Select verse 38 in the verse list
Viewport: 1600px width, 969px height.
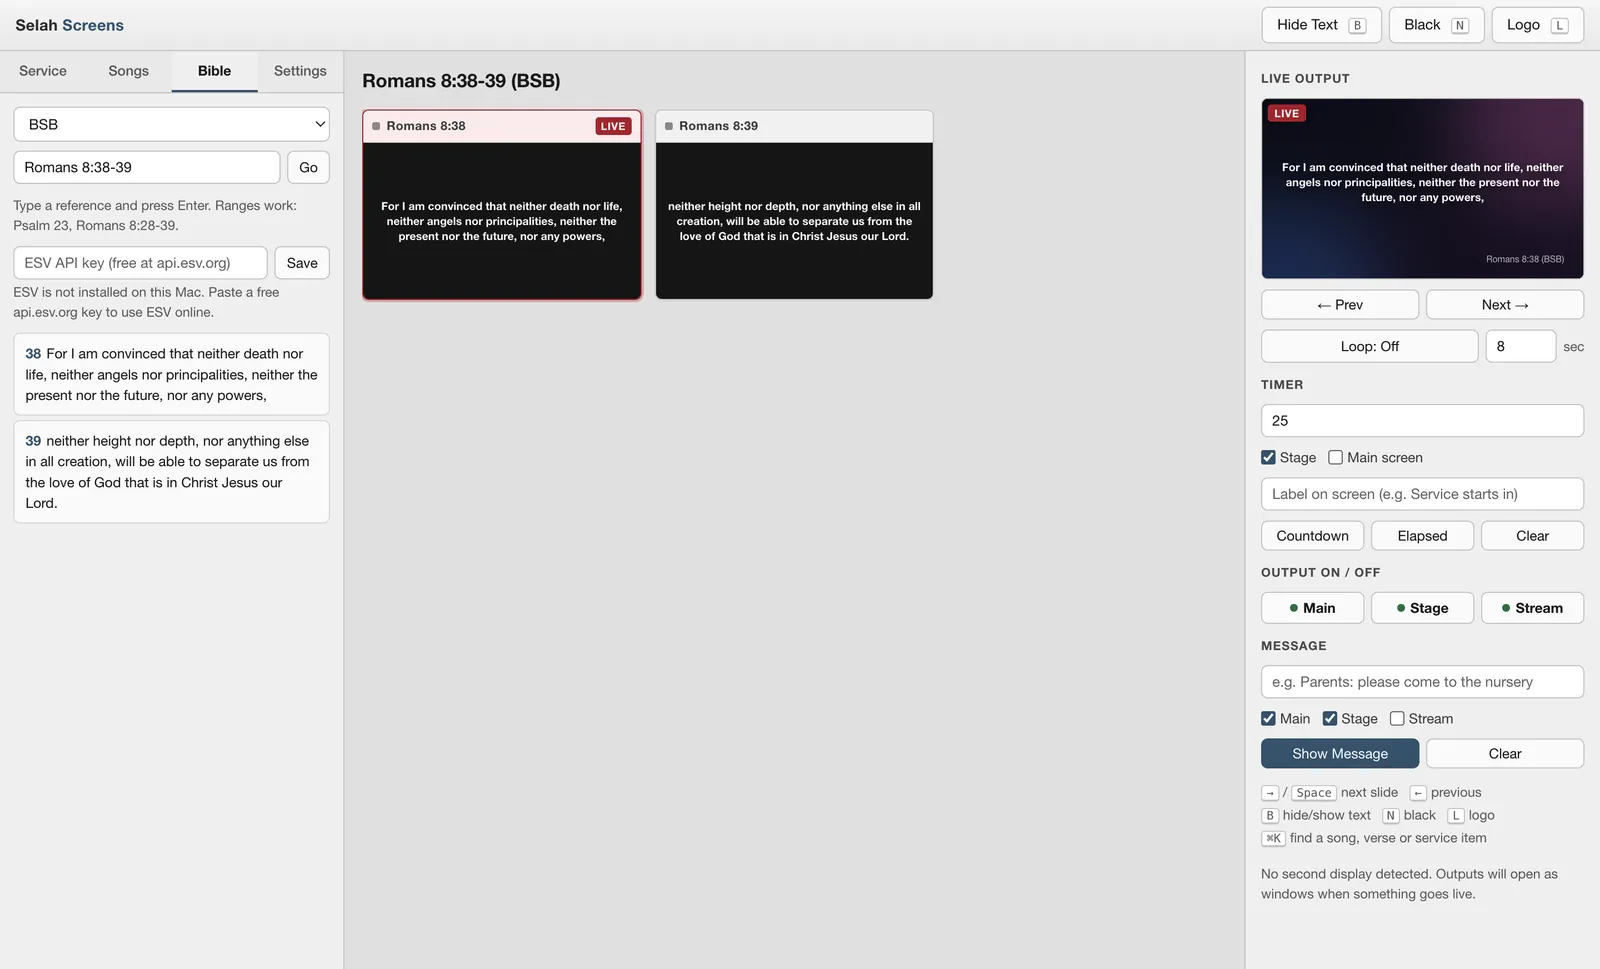tap(171, 374)
